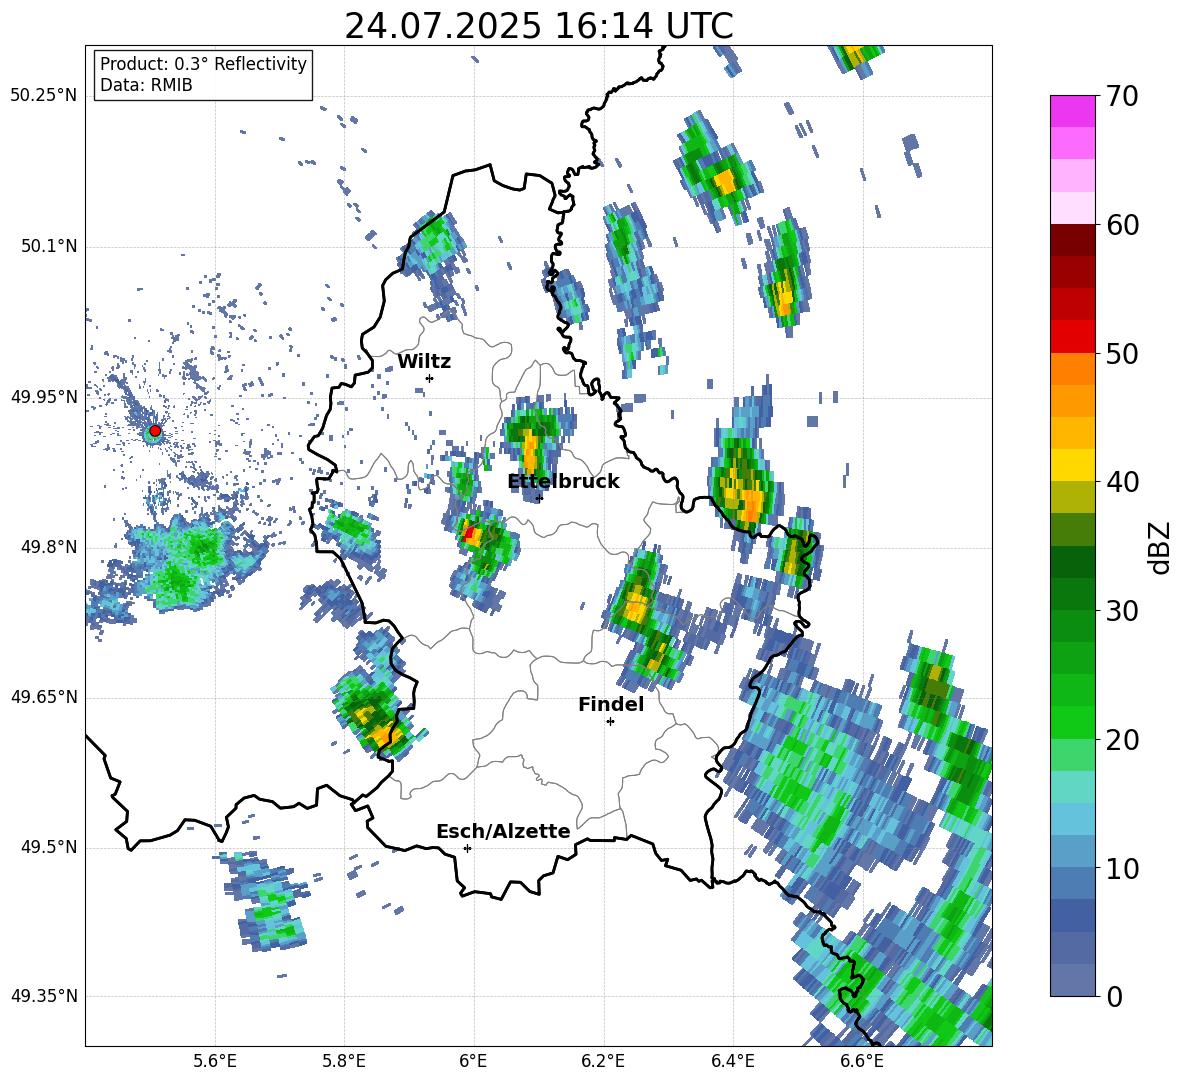This screenshot has width=1184, height=1081.
Task: Click the bright red colorbar swatch above 50
Action: pyautogui.click(x=1072, y=337)
